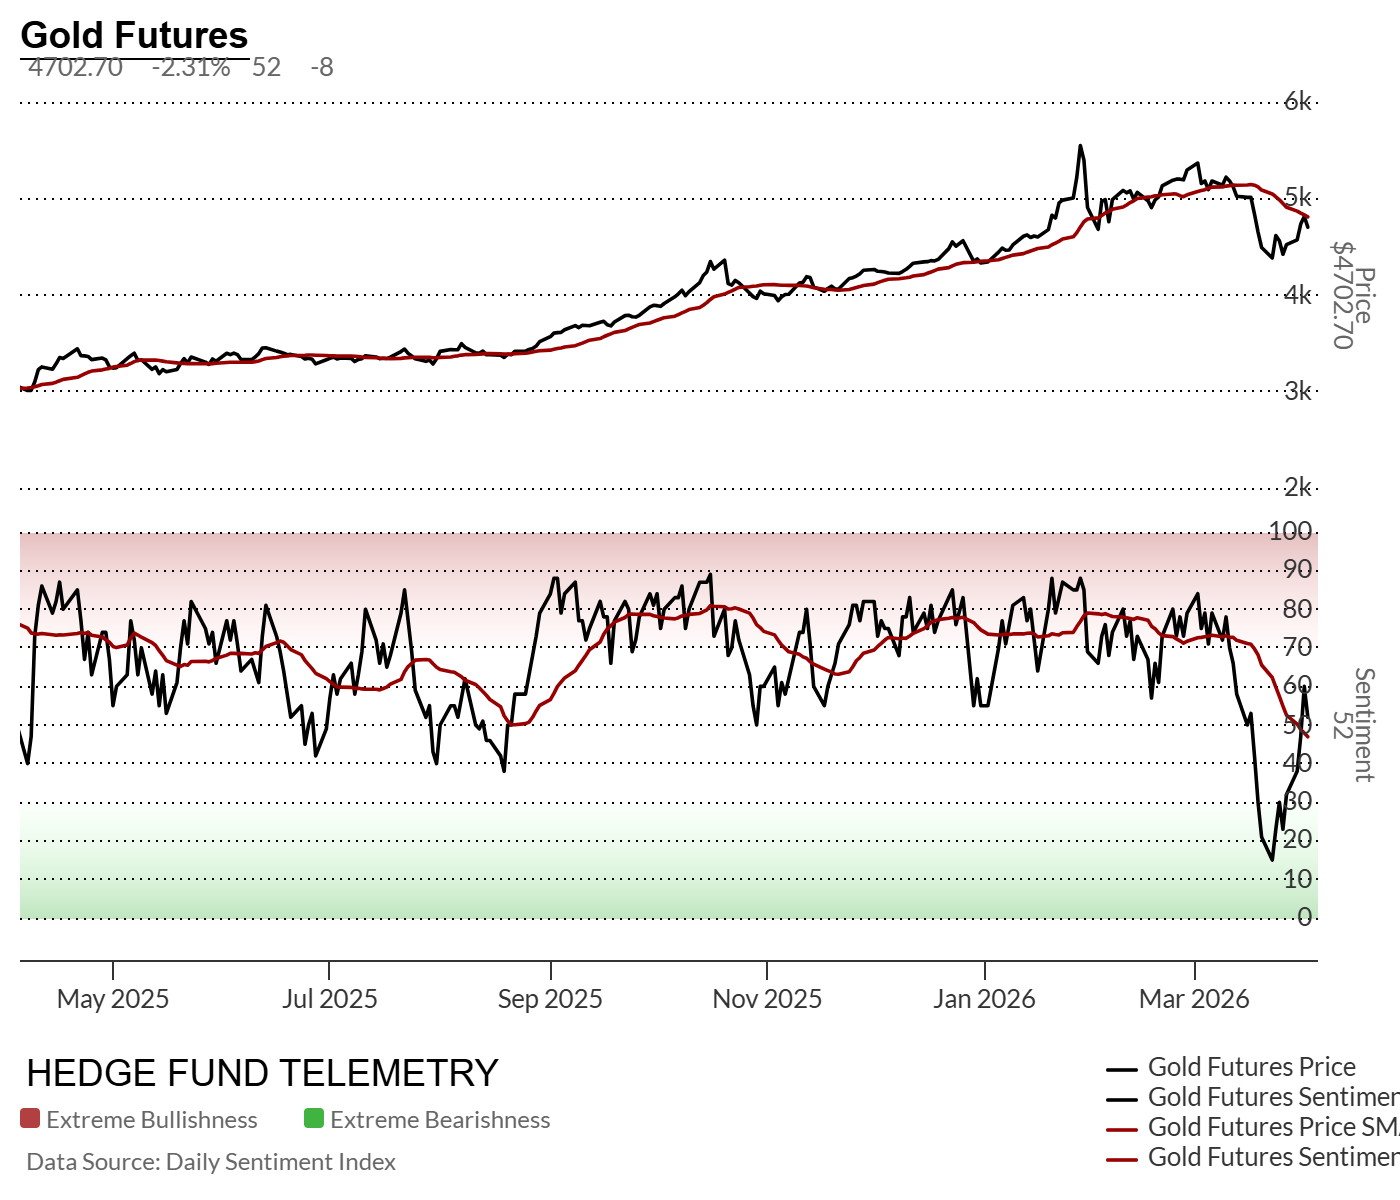Select the Jul 2025 x-axis label
The height and width of the screenshot is (1200, 1400).
tap(329, 999)
